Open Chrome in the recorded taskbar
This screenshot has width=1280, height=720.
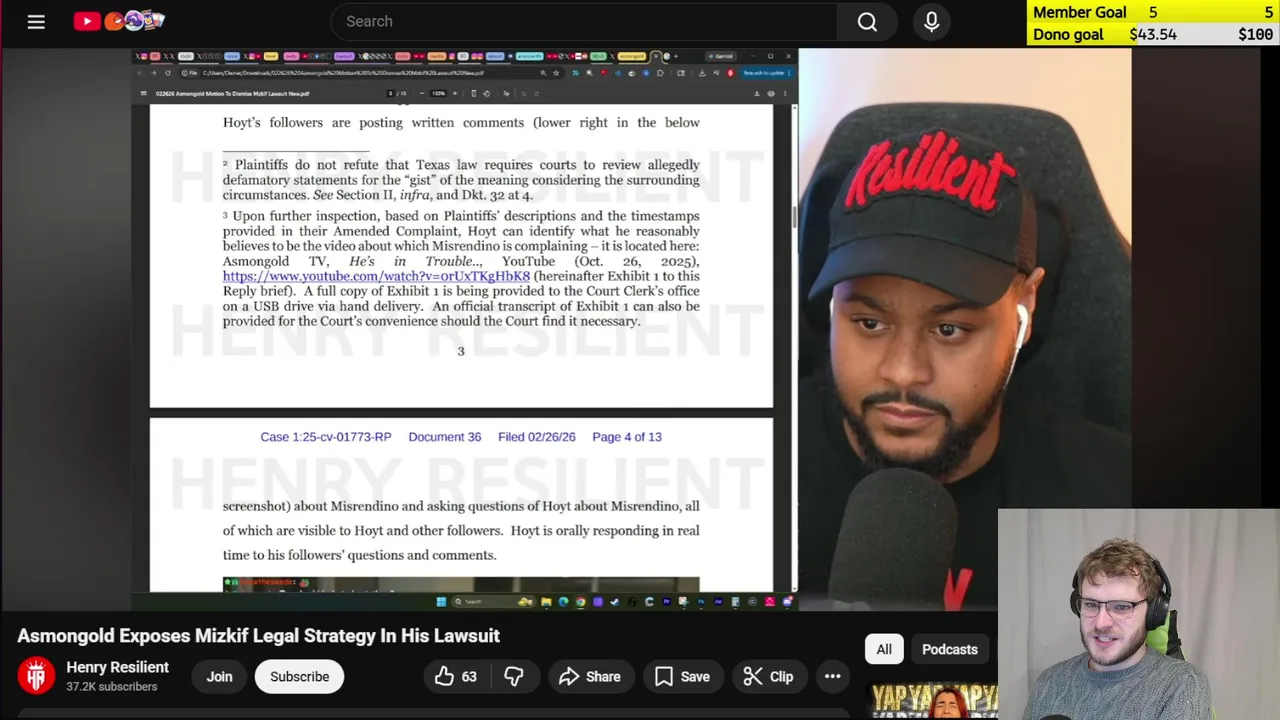[581, 602]
